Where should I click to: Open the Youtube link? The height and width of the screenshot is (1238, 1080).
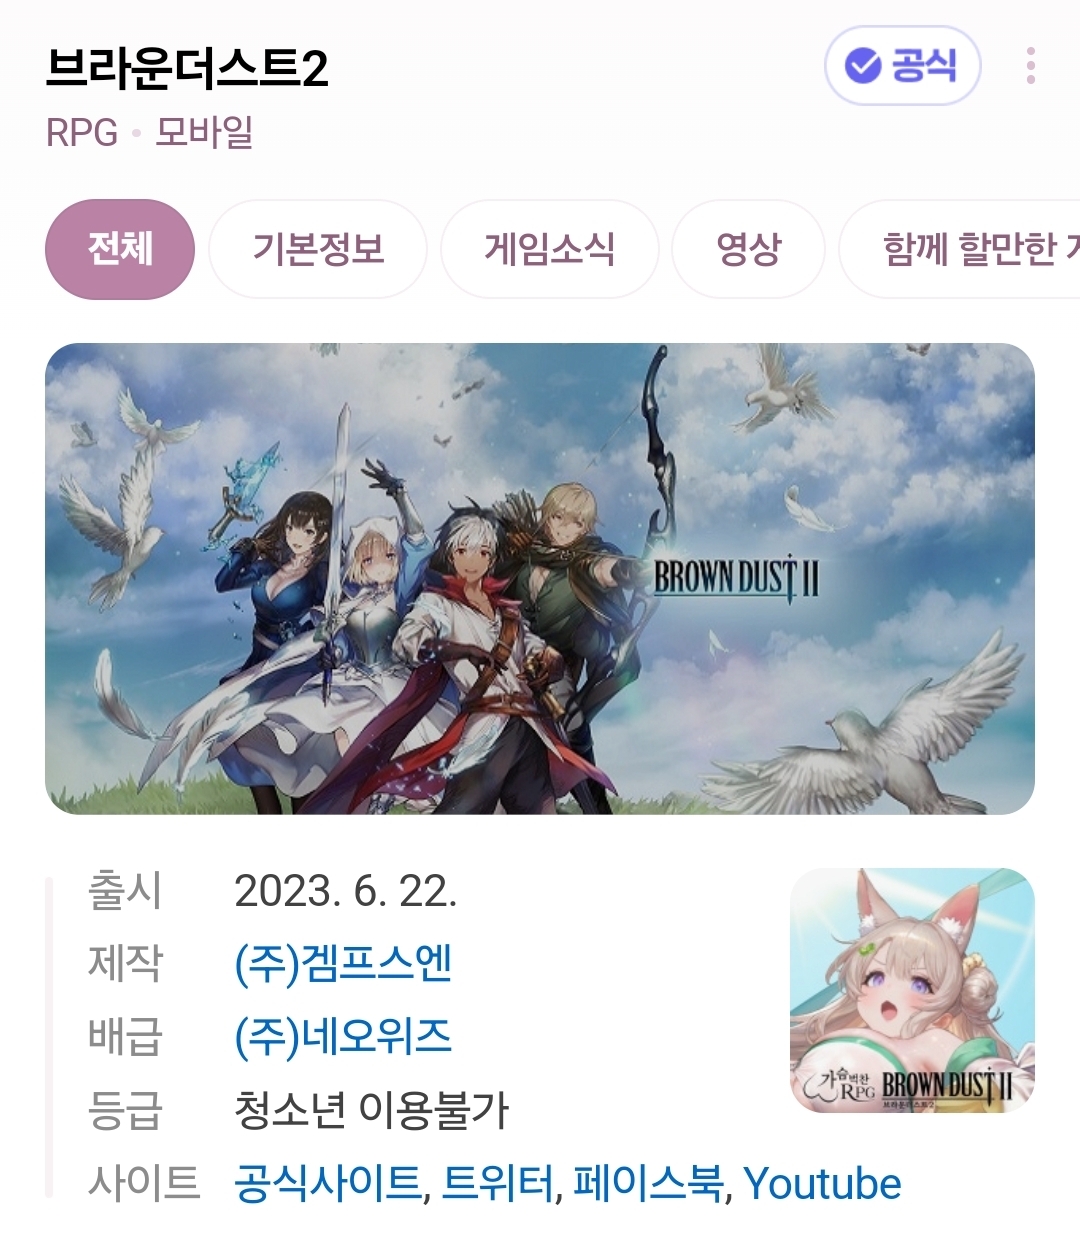(x=822, y=1184)
